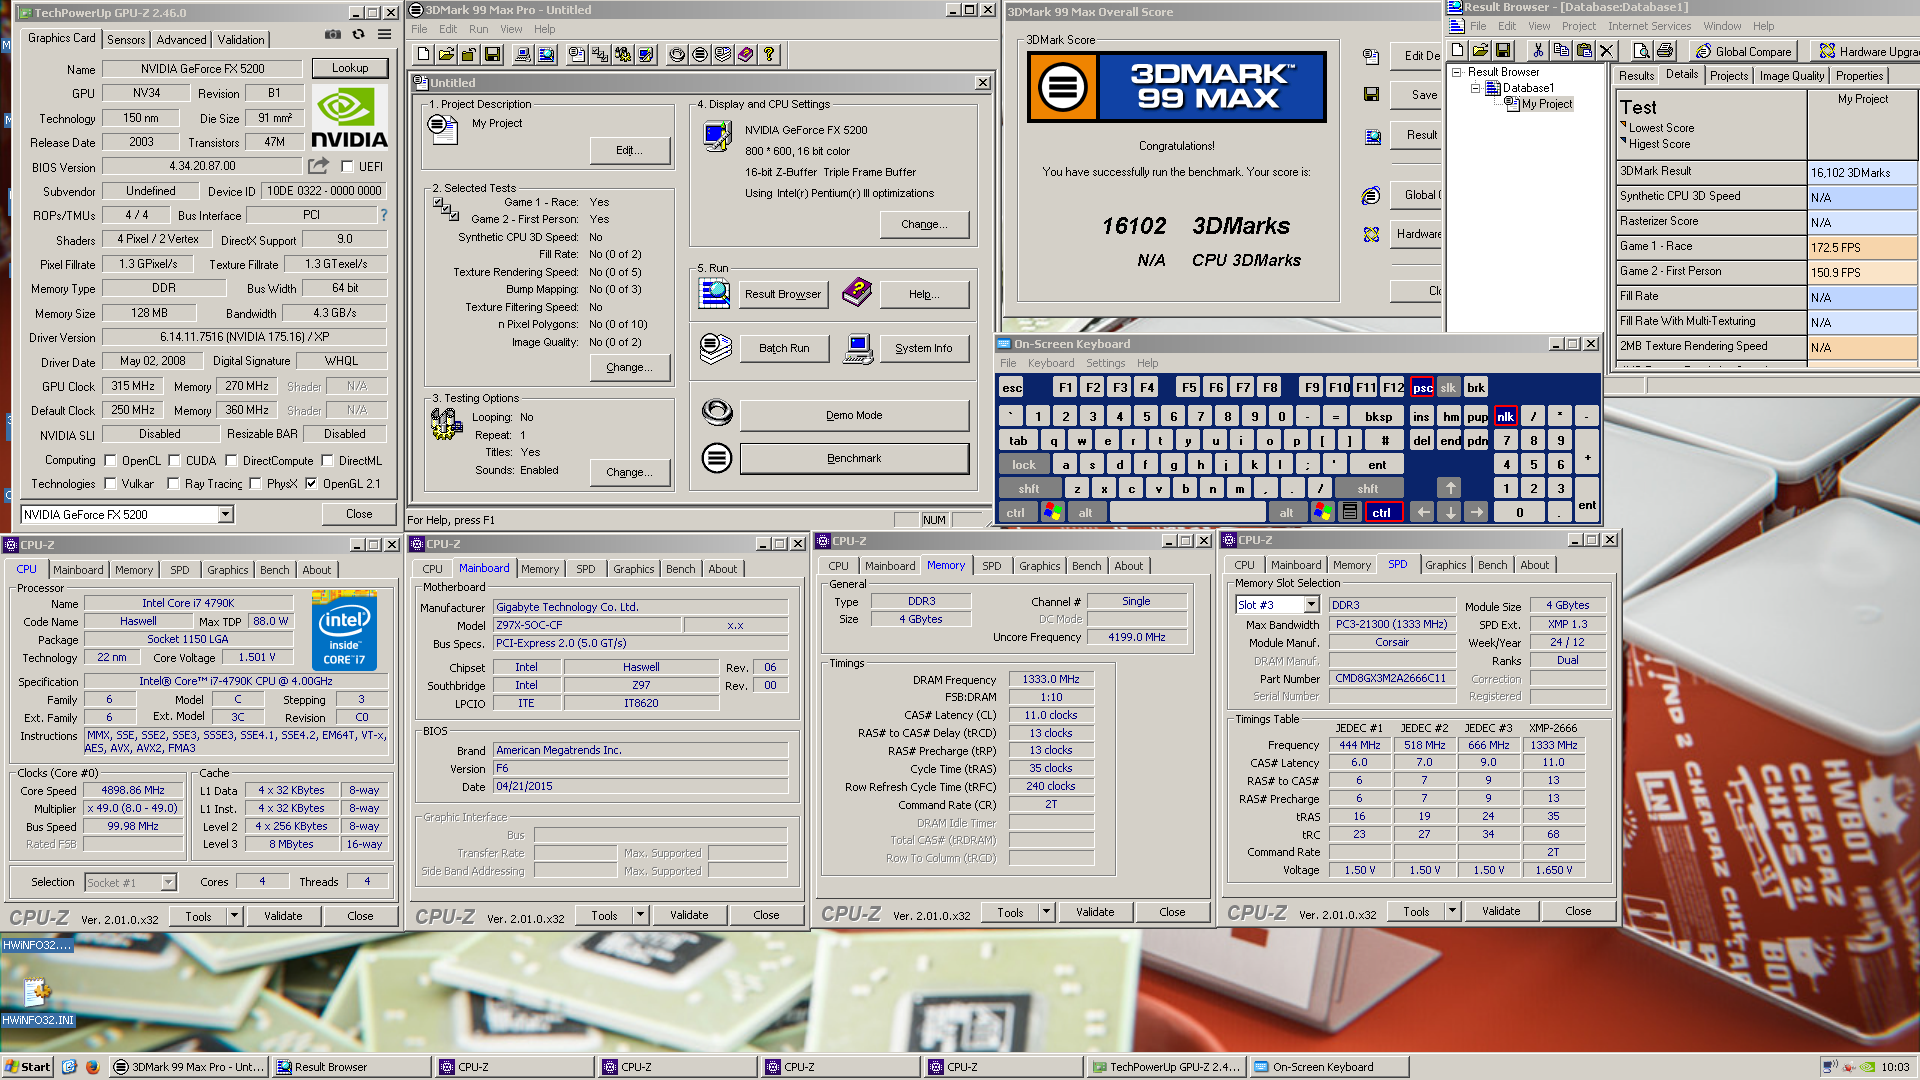
Task: Toggle the UEFI checkbox in GPU-Z
Action: 347,166
